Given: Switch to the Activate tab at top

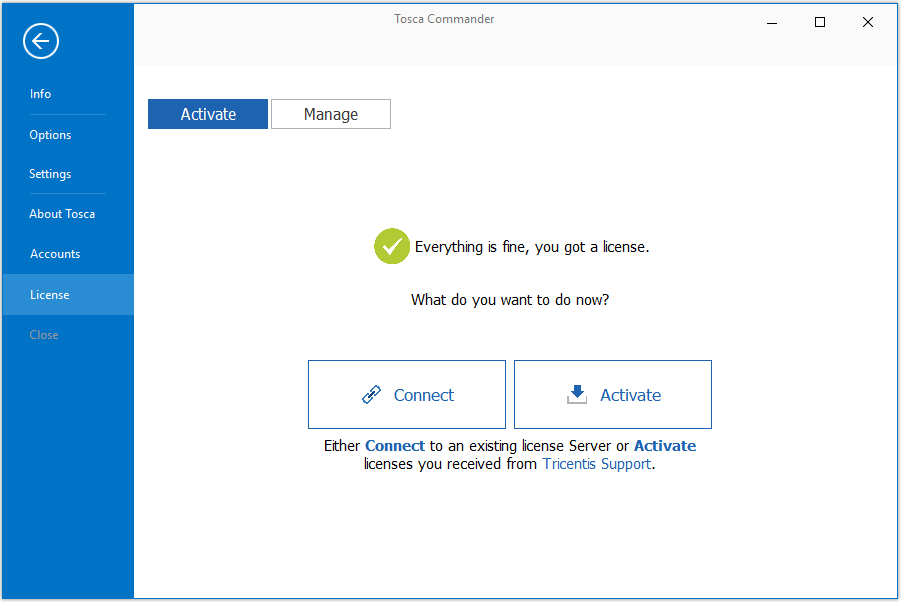Looking at the screenshot, I should tap(208, 114).
